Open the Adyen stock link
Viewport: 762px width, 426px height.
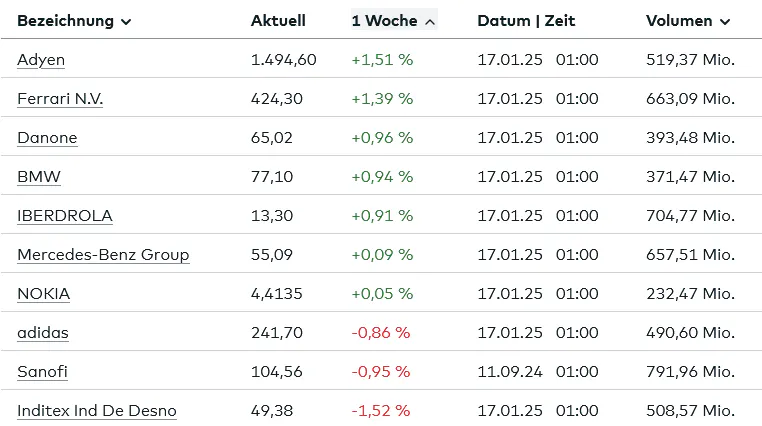point(41,60)
